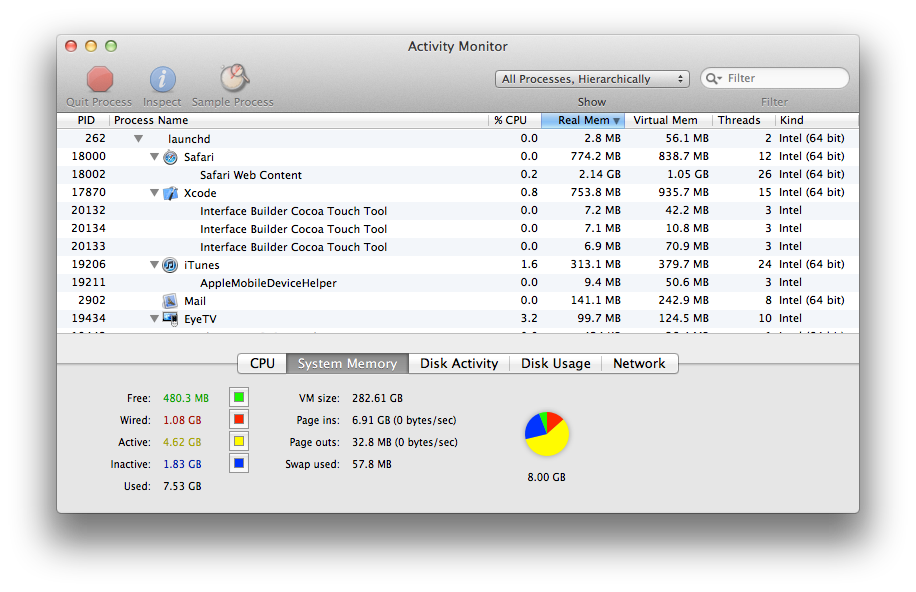The image size is (916, 592).
Task: Click the Safari compass icon in the process list
Action: (x=170, y=157)
